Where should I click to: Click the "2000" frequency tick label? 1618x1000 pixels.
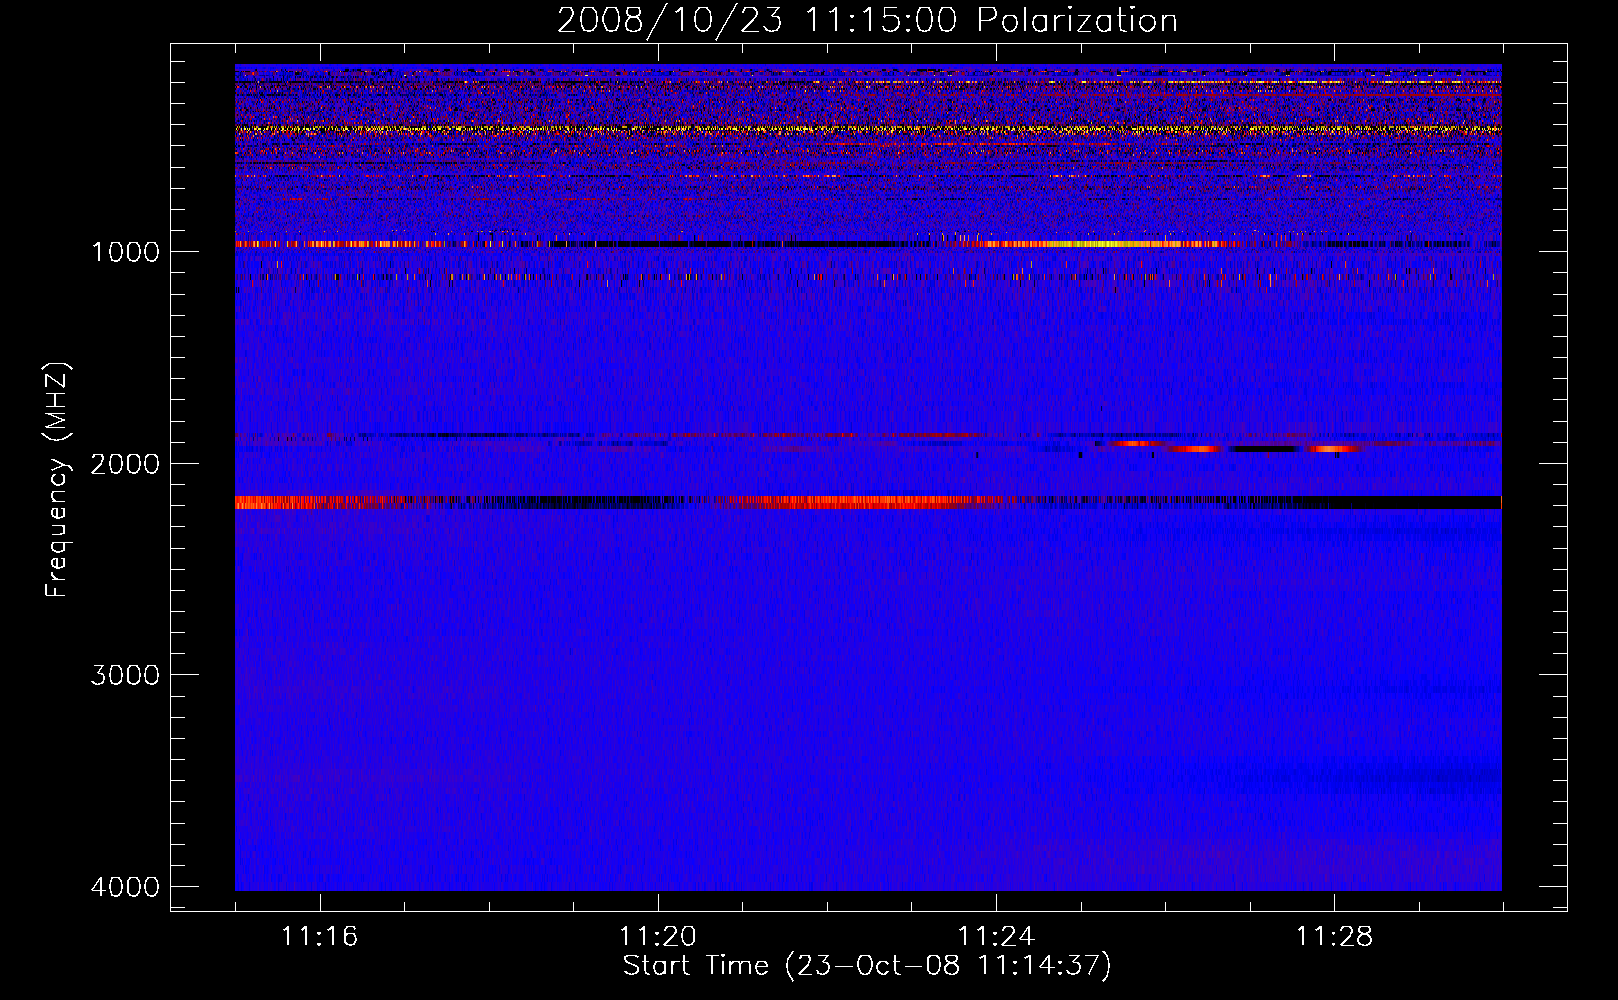tap(125, 463)
